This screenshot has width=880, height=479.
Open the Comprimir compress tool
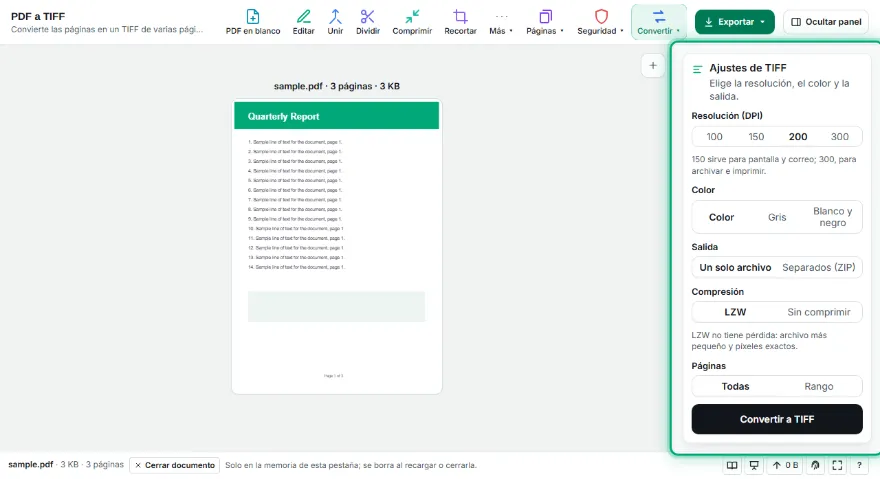pyautogui.click(x=412, y=22)
